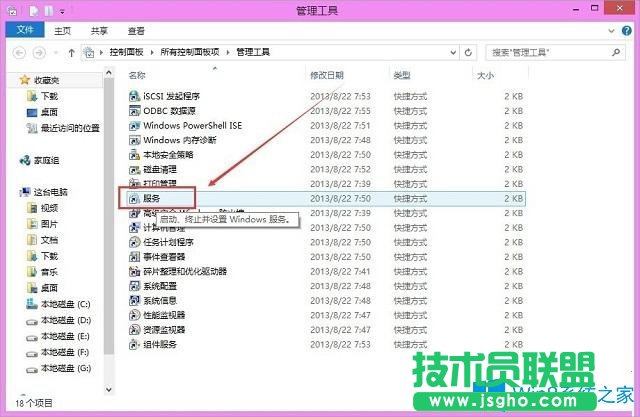This screenshot has height=417, width=640.
Task: Navigate to 所有控制面板项 in the breadcrumb
Action: (190, 52)
